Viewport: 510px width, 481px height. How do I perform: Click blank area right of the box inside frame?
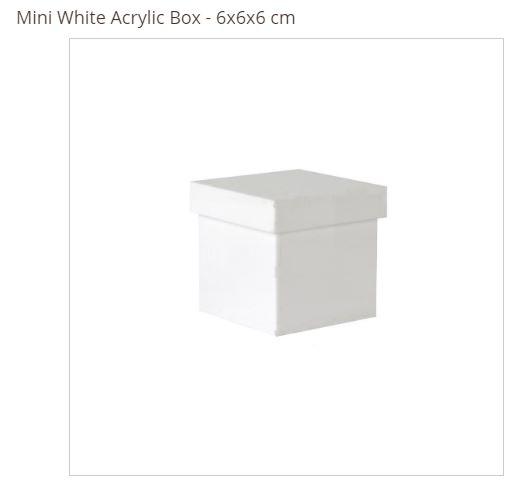point(445,257)
